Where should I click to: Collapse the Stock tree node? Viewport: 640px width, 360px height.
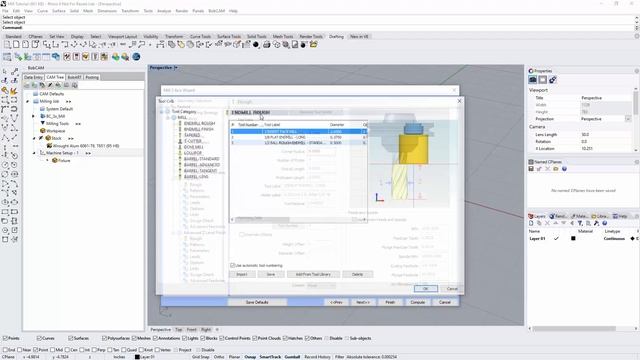click(34, 138)
